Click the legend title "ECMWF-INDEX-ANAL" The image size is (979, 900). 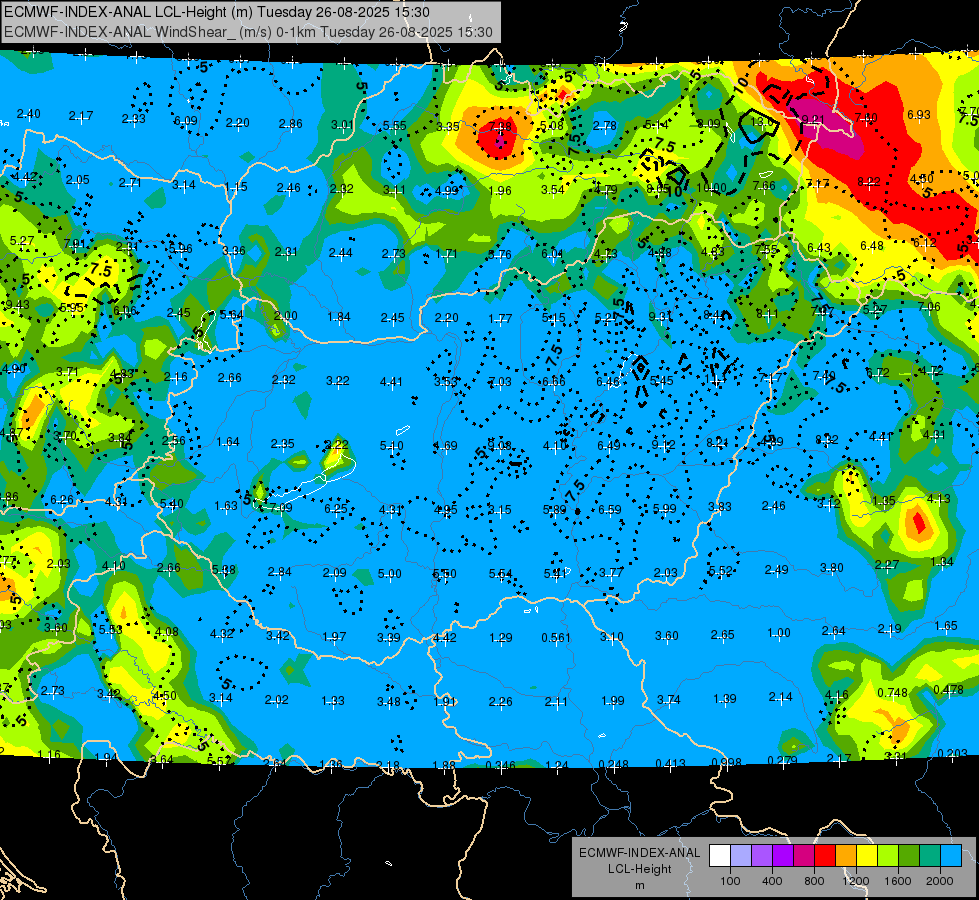click(639, 853)
